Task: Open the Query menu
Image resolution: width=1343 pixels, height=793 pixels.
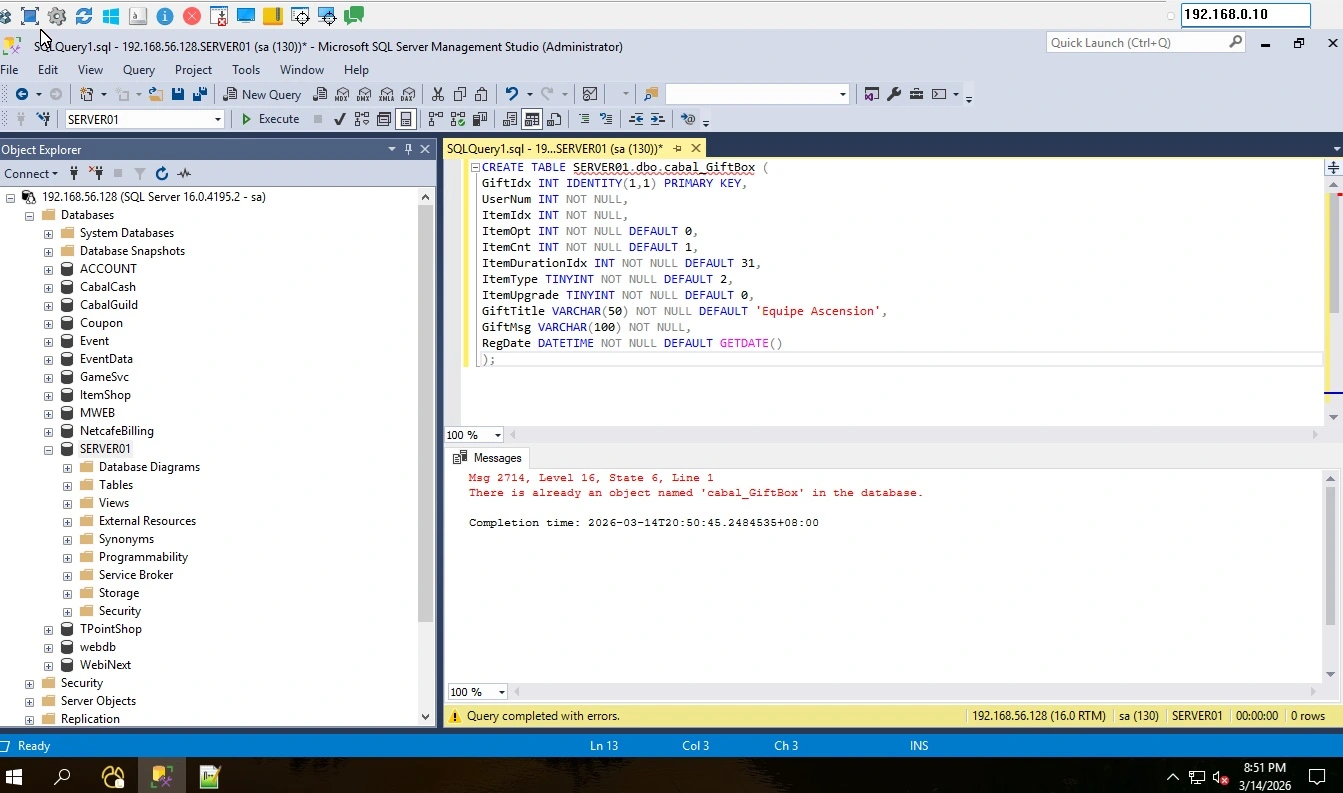Action: point(139,70)
